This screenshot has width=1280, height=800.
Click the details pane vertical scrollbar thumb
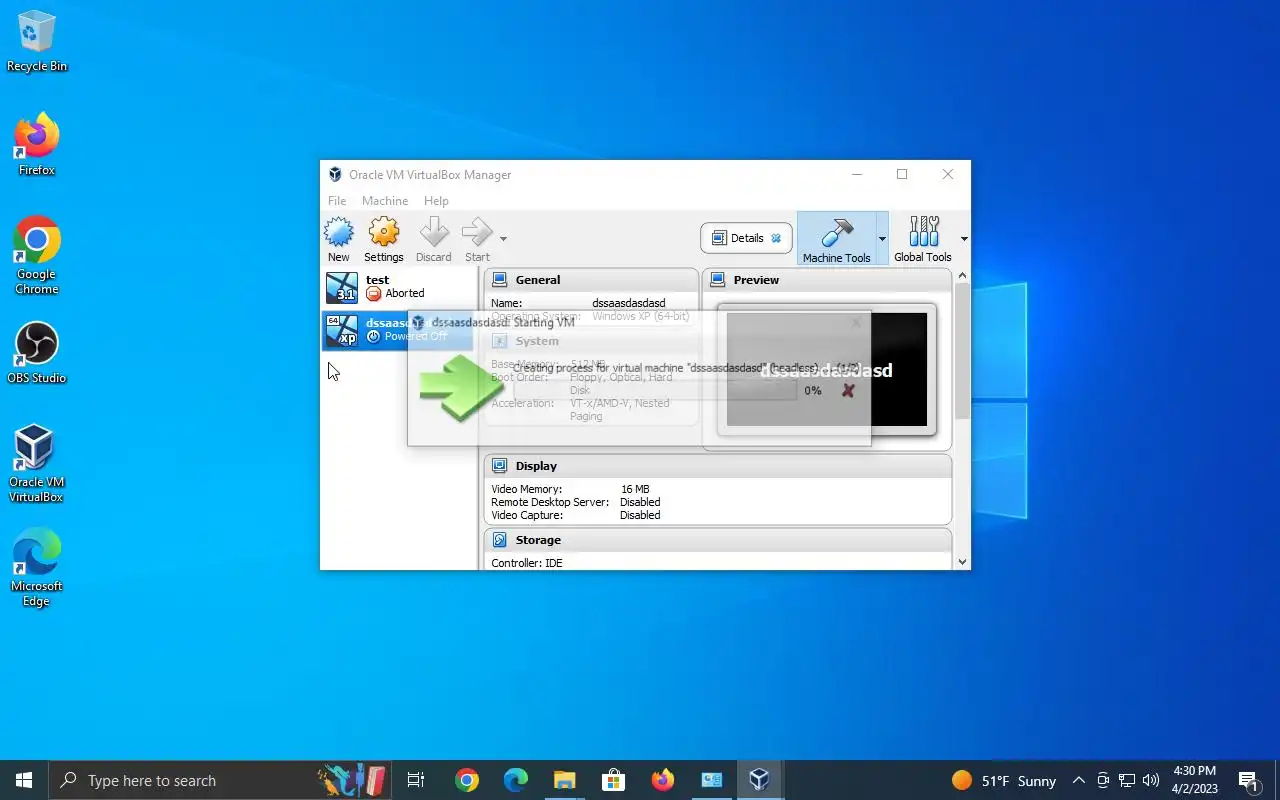963,350
